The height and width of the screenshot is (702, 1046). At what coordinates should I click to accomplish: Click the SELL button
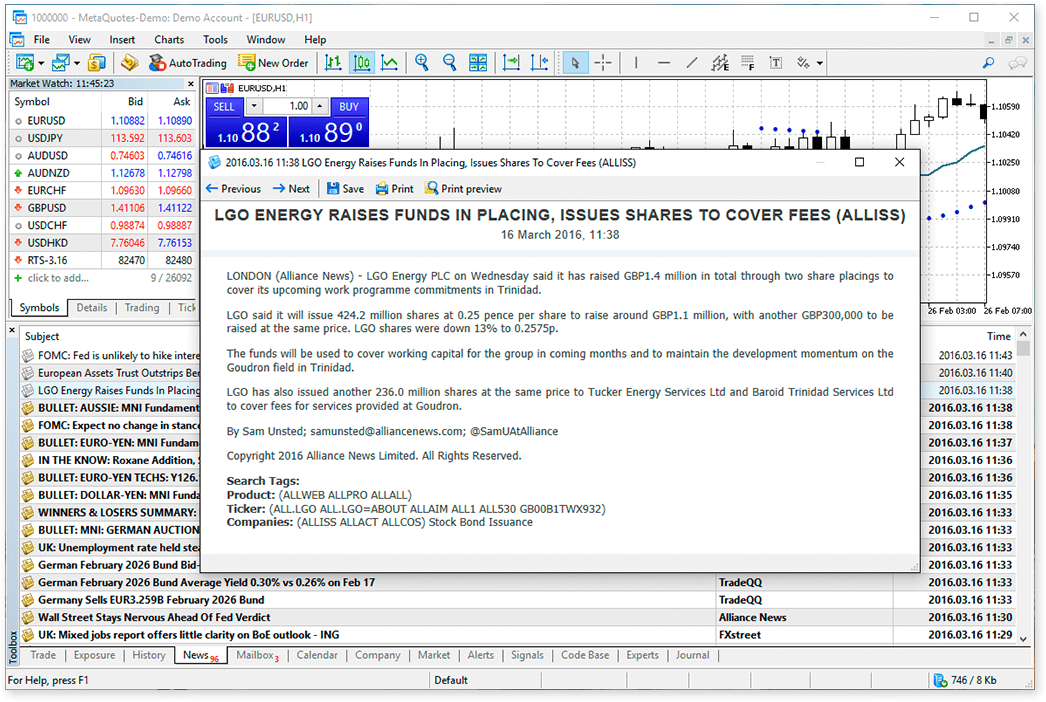click(x=224, y=107)
